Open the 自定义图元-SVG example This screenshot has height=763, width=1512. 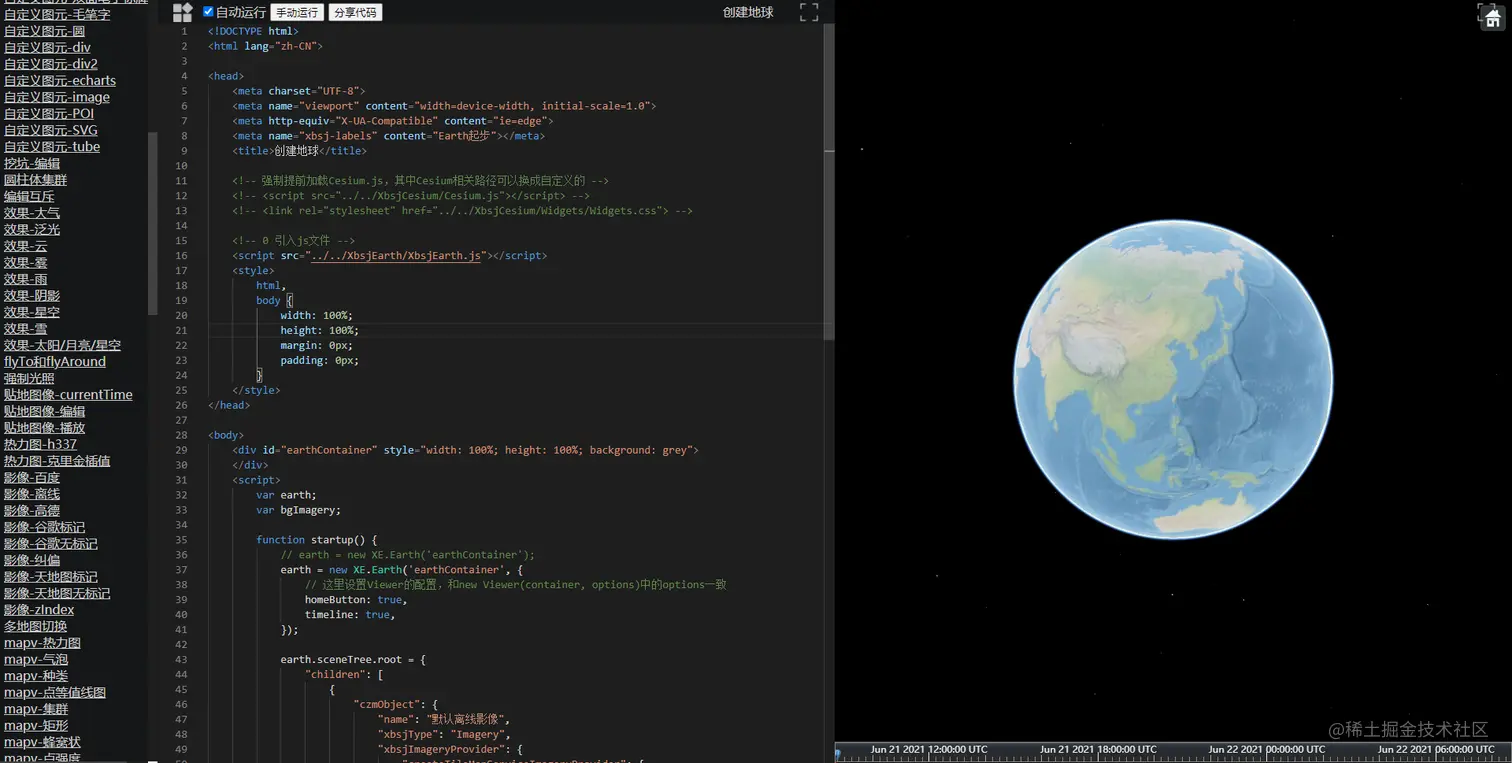click(51, 130)
